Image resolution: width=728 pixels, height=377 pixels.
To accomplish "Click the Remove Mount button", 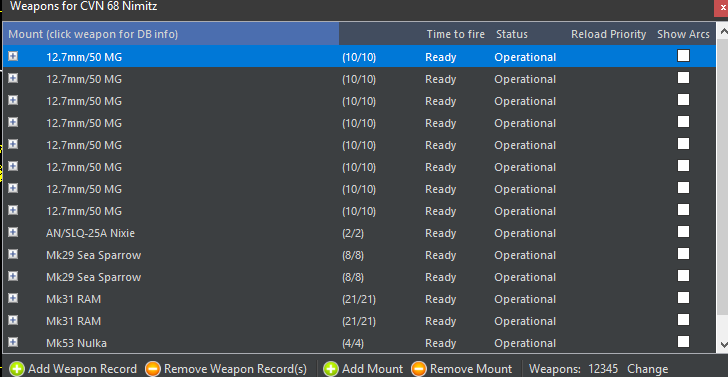I will coord(462,369).
